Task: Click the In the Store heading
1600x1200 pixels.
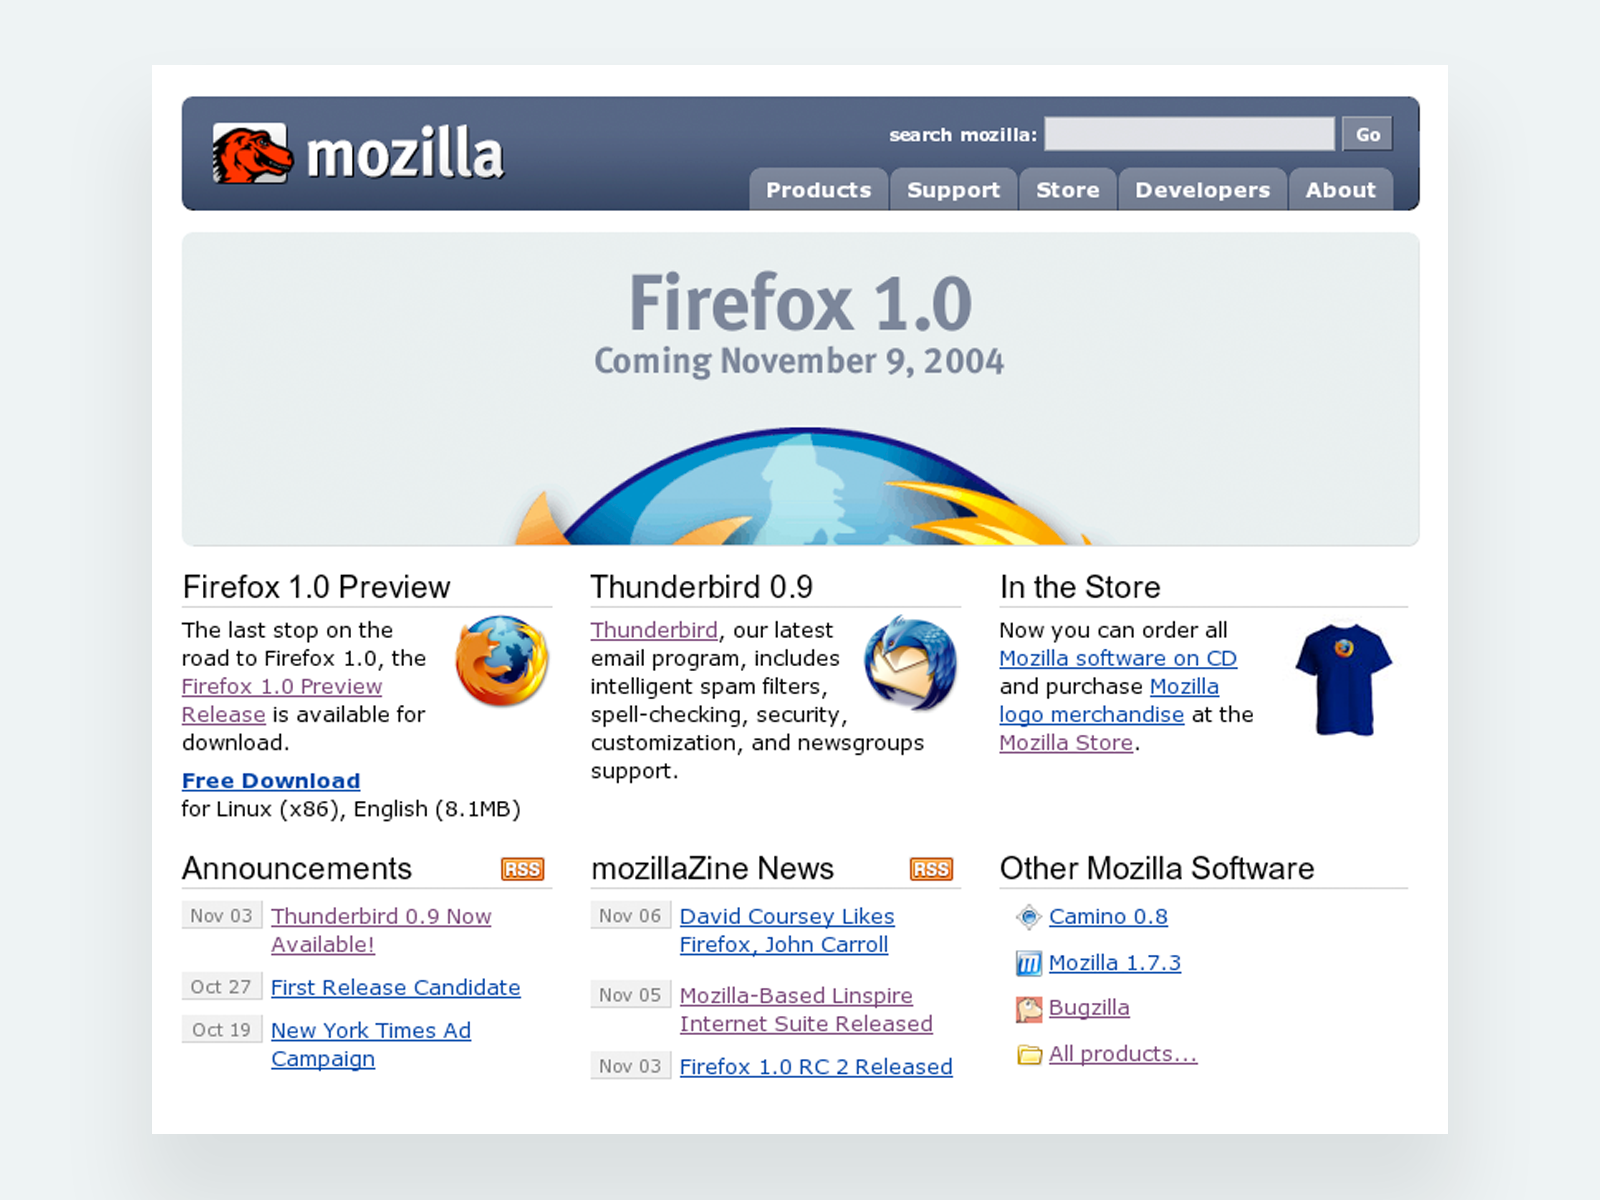Action: (1080, 587)
